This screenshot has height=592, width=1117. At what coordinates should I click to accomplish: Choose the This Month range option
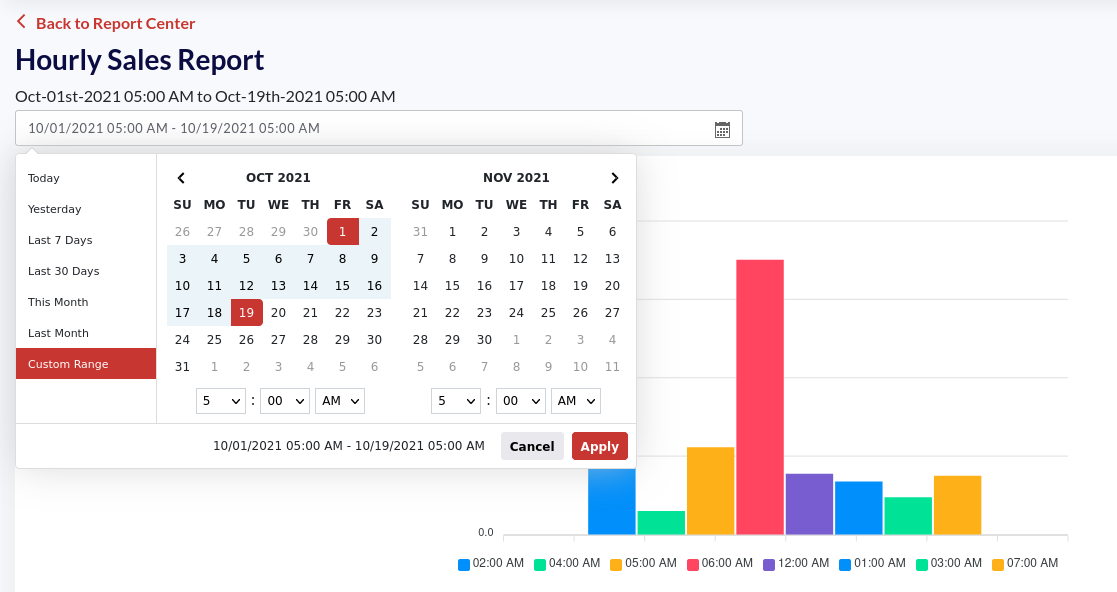pyautogui.click(x=58, y=302)
